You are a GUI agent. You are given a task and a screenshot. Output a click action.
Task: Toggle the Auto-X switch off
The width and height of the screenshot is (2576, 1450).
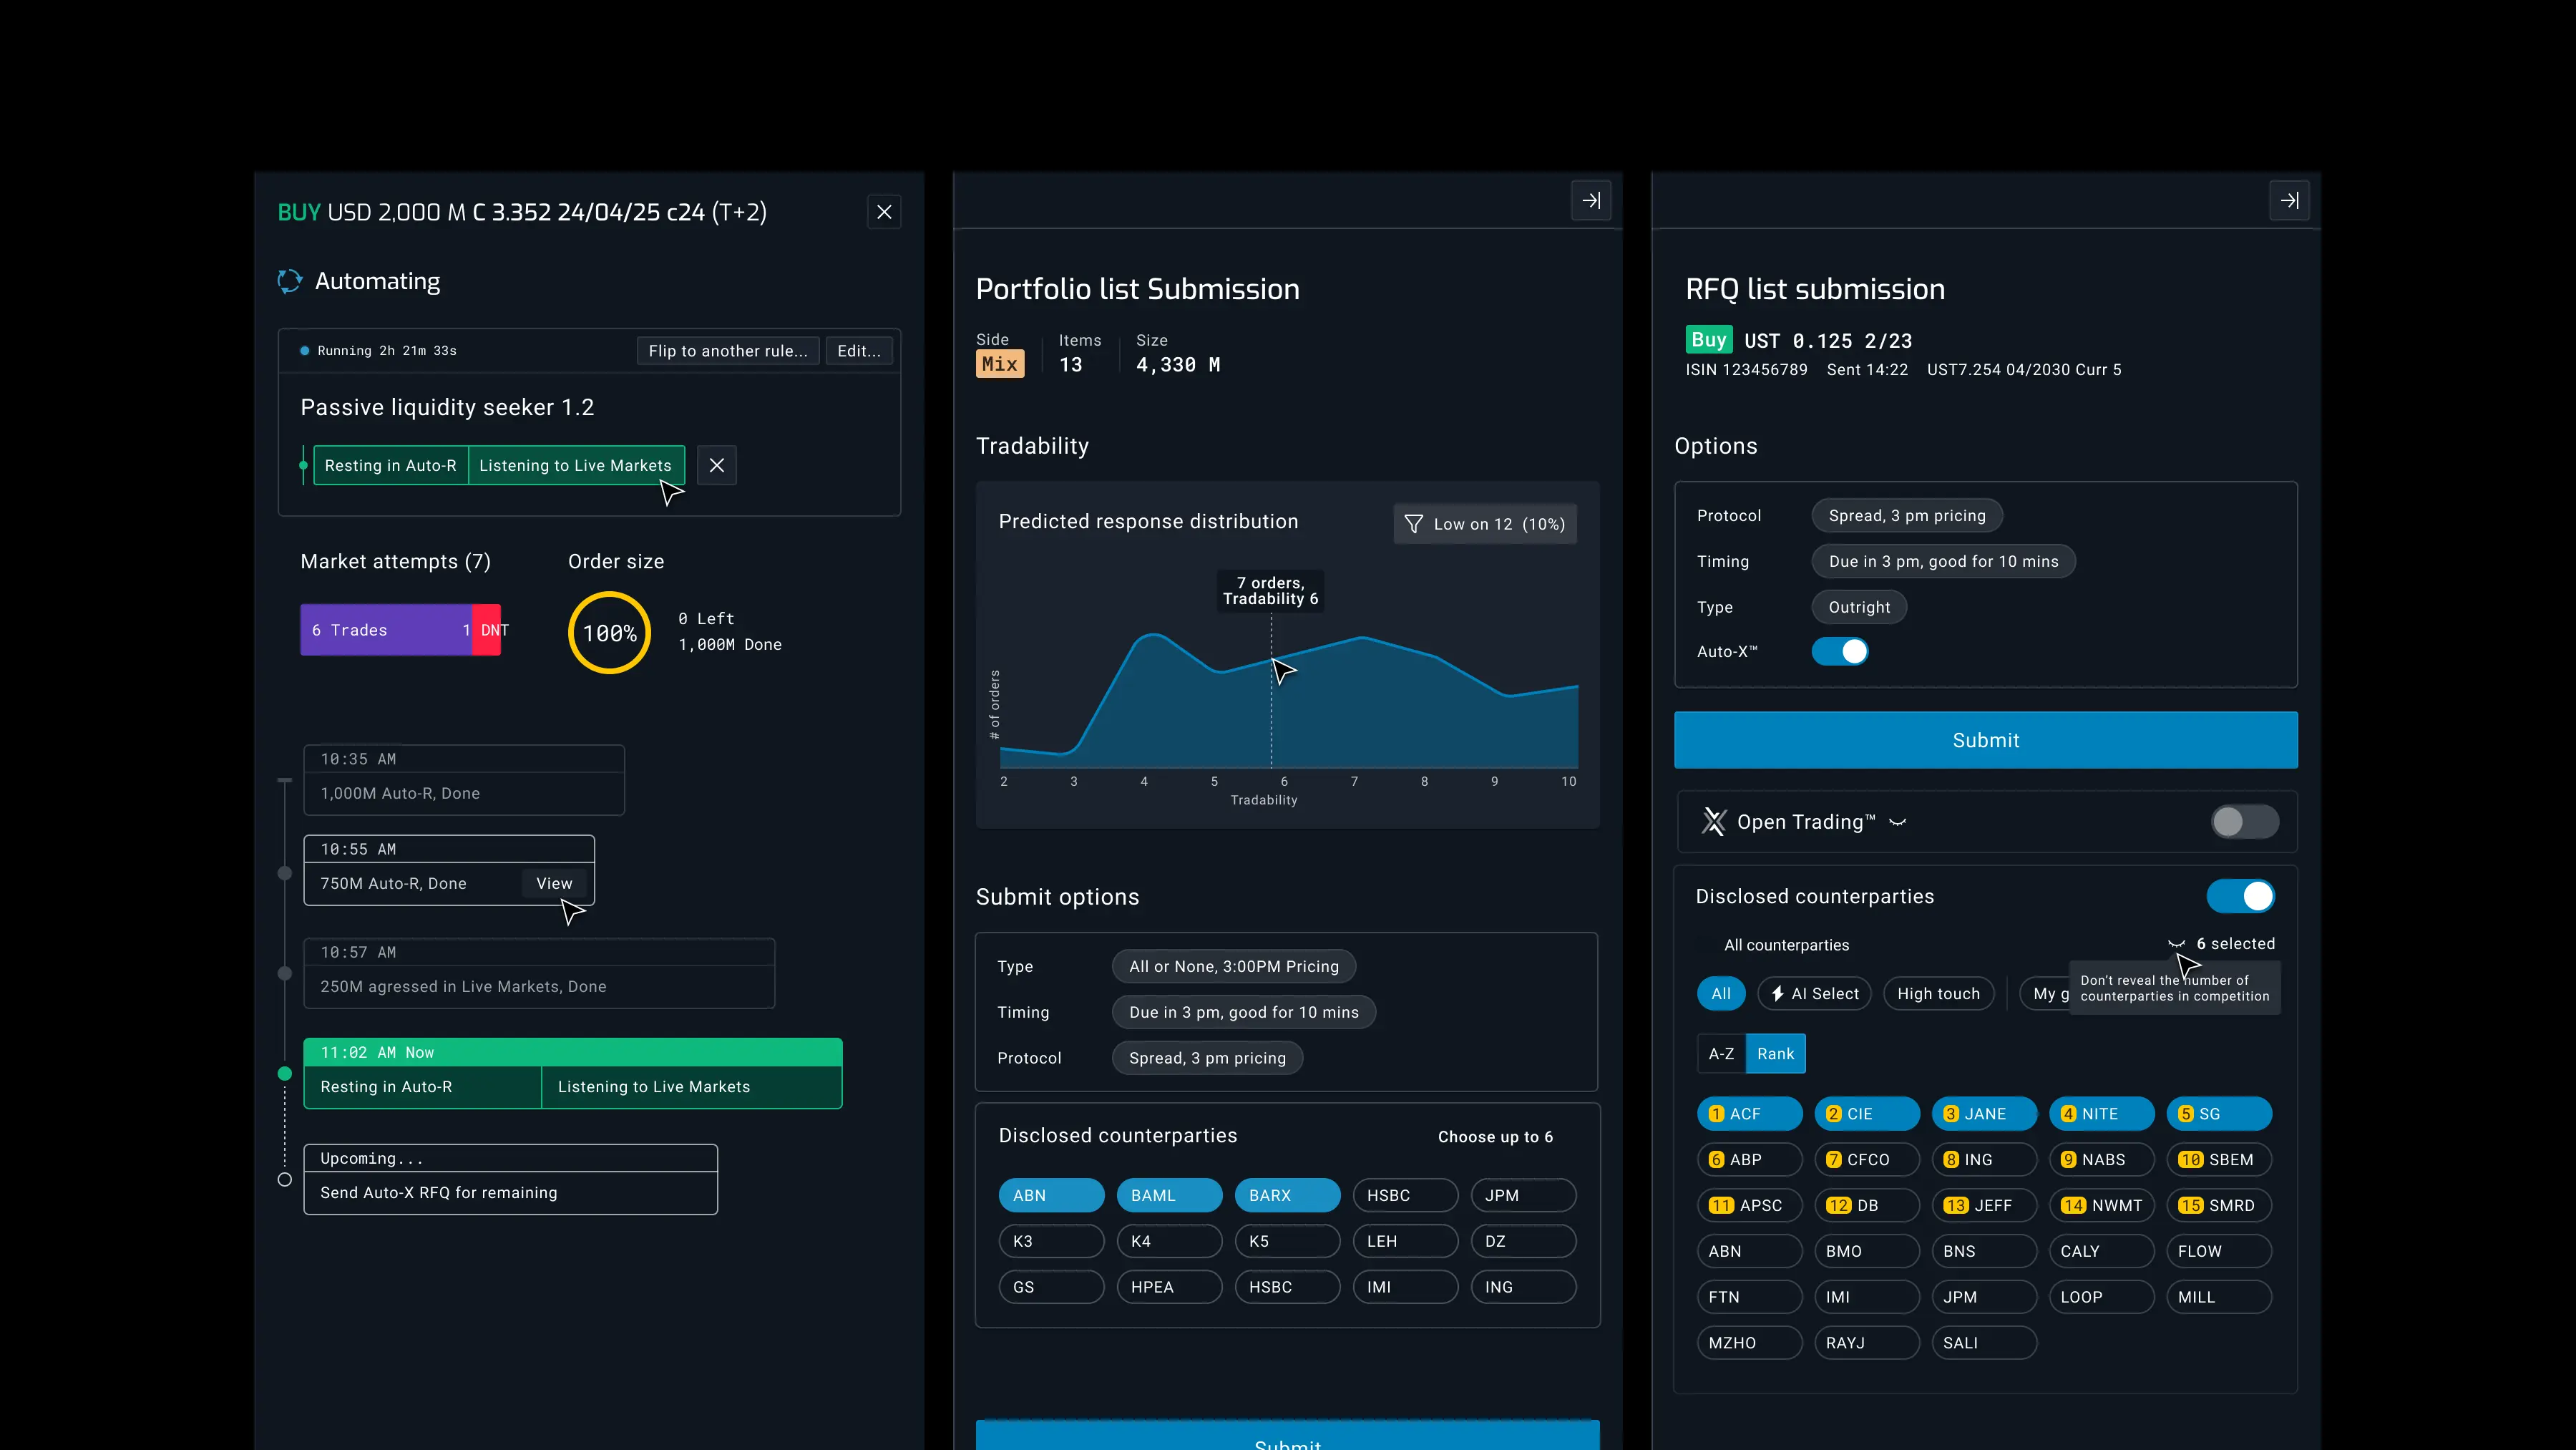coord(1840,652)
